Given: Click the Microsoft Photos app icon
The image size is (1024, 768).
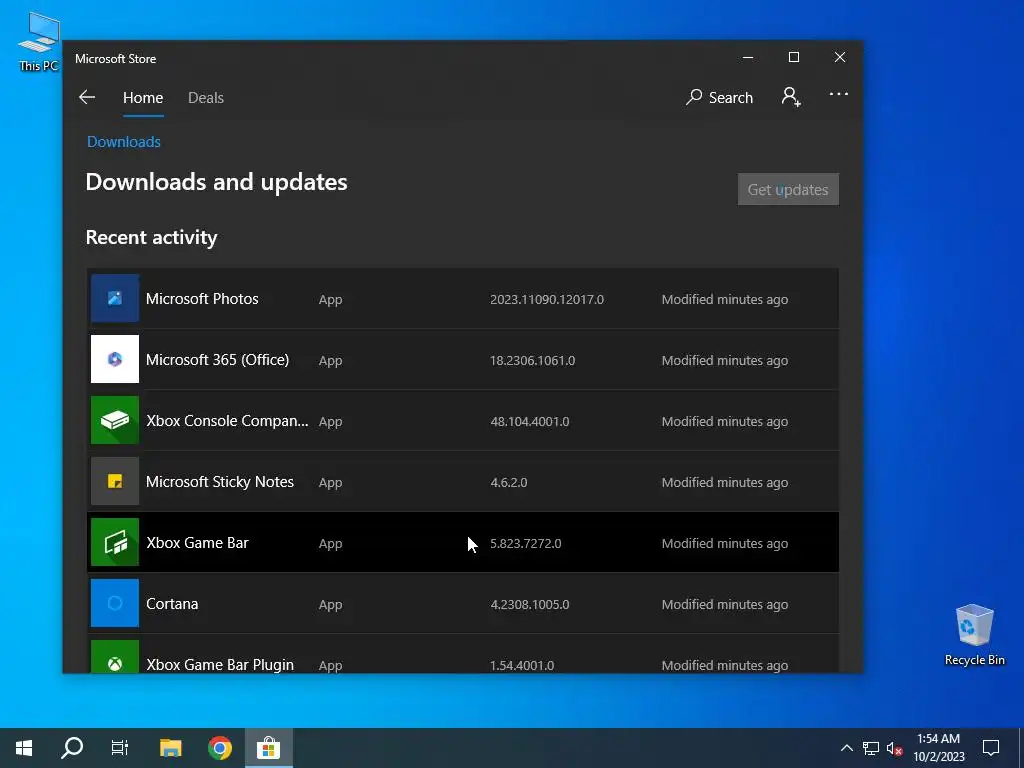Looking at the screenshot, I should pos(115,298).
